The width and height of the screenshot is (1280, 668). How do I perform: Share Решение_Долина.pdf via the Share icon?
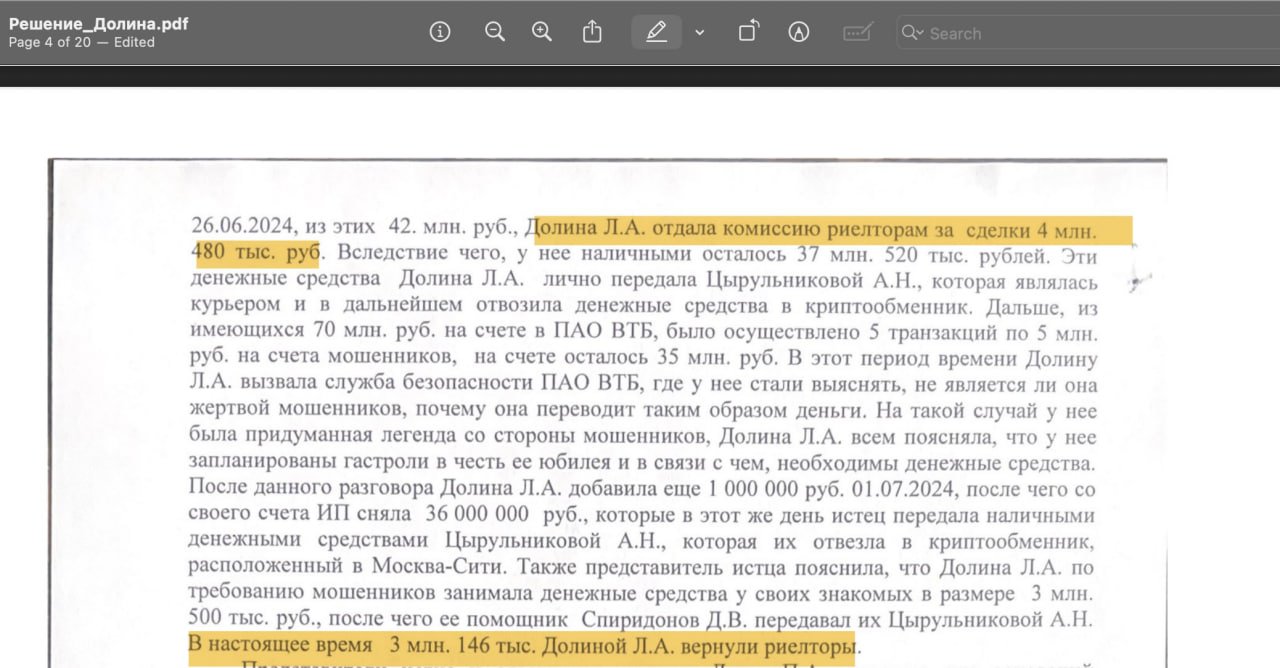click(x=591, y=31)
